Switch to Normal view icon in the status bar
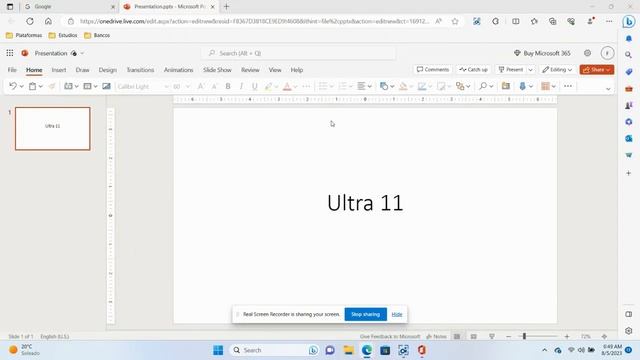The height and width of the screenshot is (360, 640). tap(457, 336)
